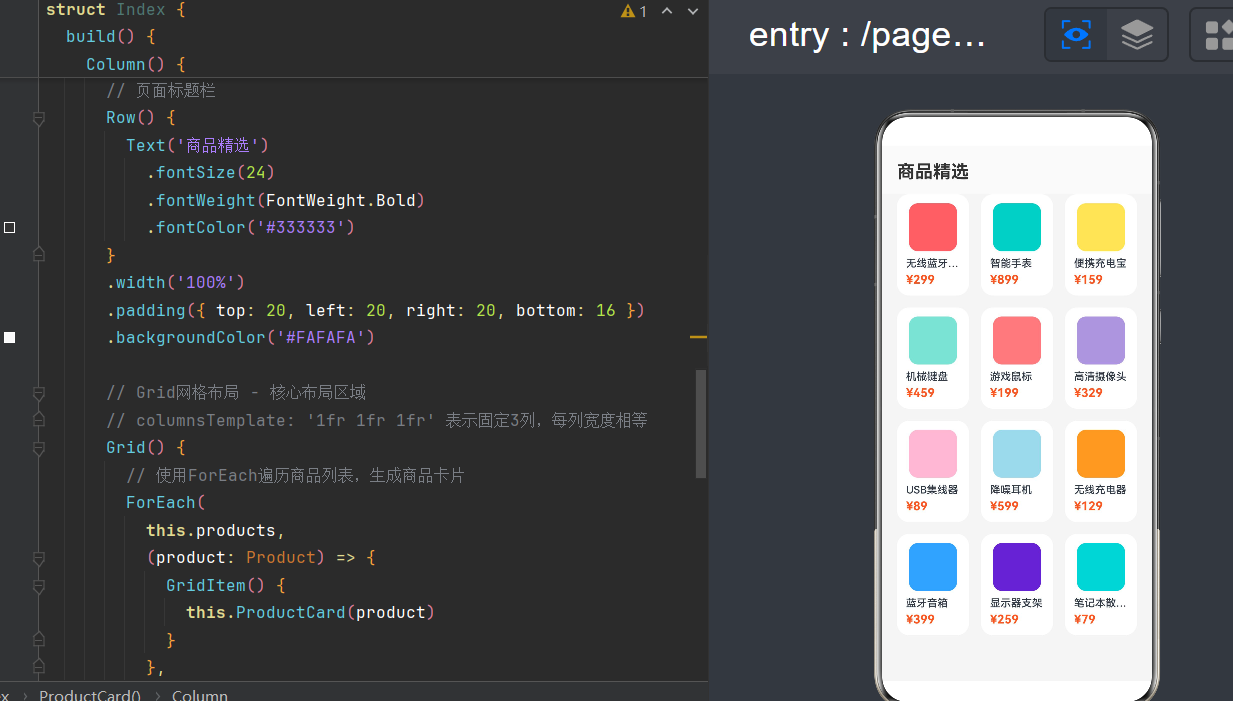This screenshot has height=701, width=1233.
Task: Open the #FAFAFA gutter color swatch
Action: [x=10, y=338]
